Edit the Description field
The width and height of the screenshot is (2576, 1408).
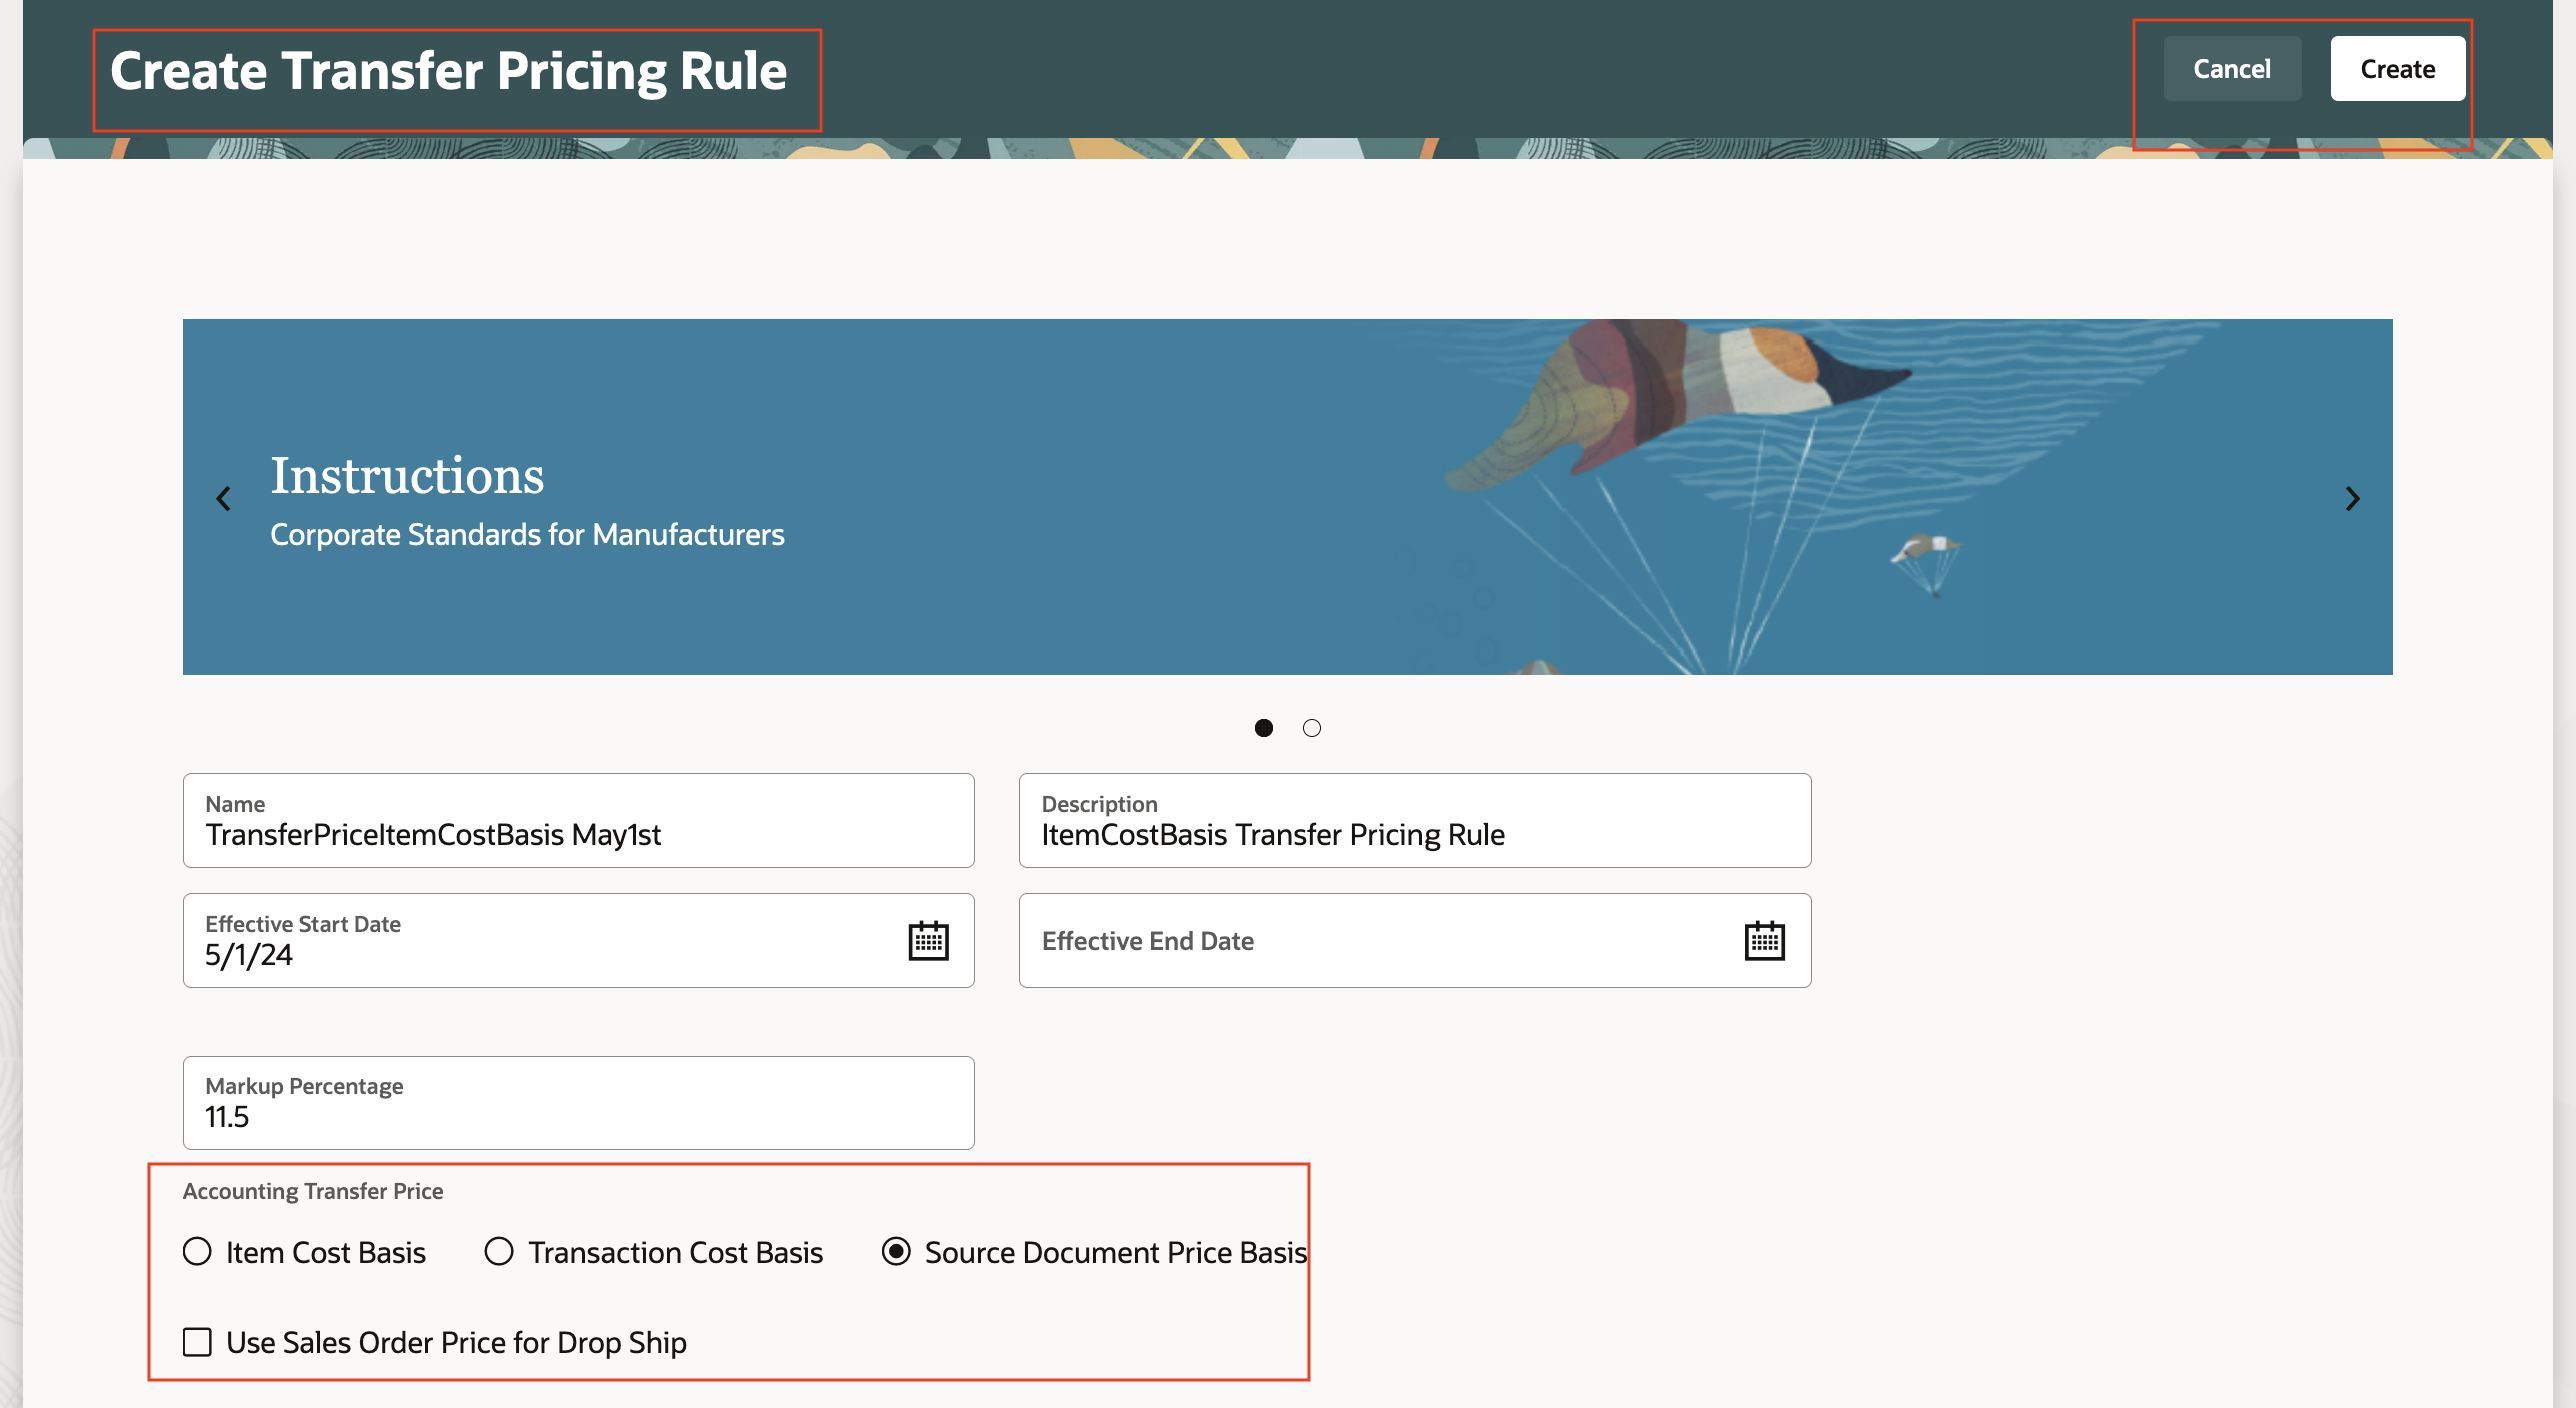[x=1413, y=834]
